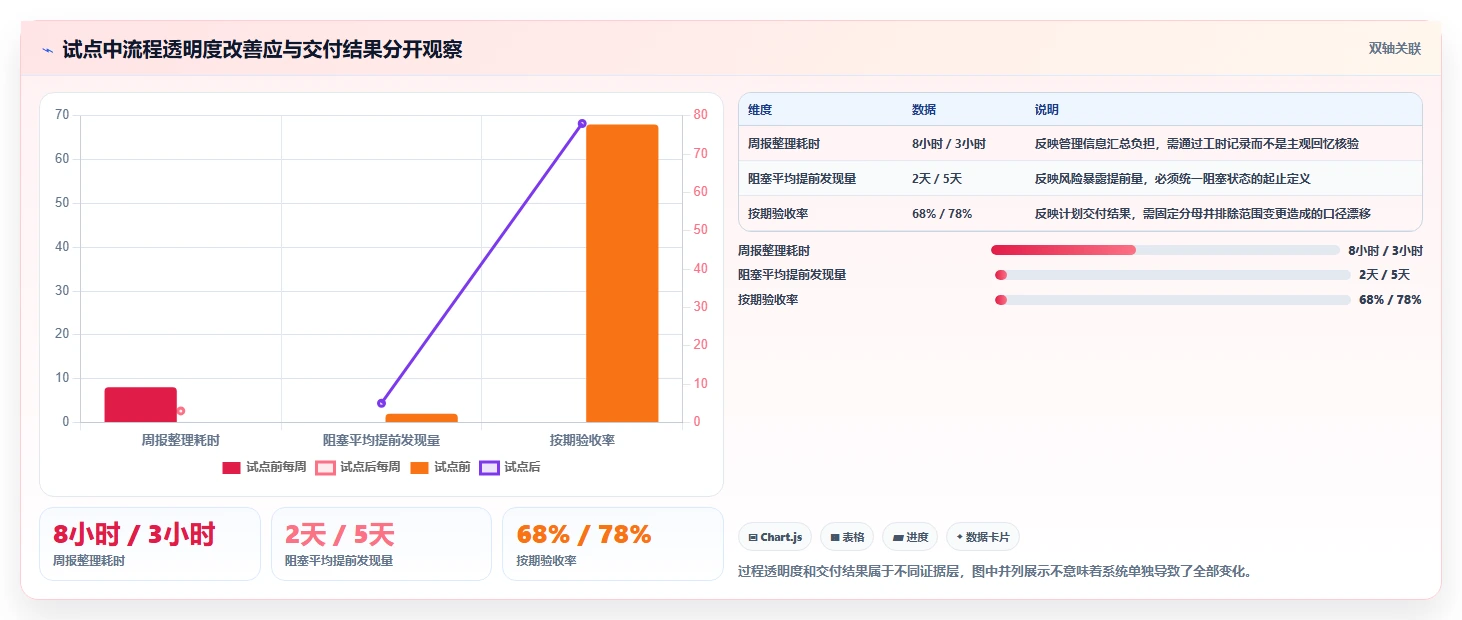Click the 按期验收率 progress bar

pos(1173,300)
